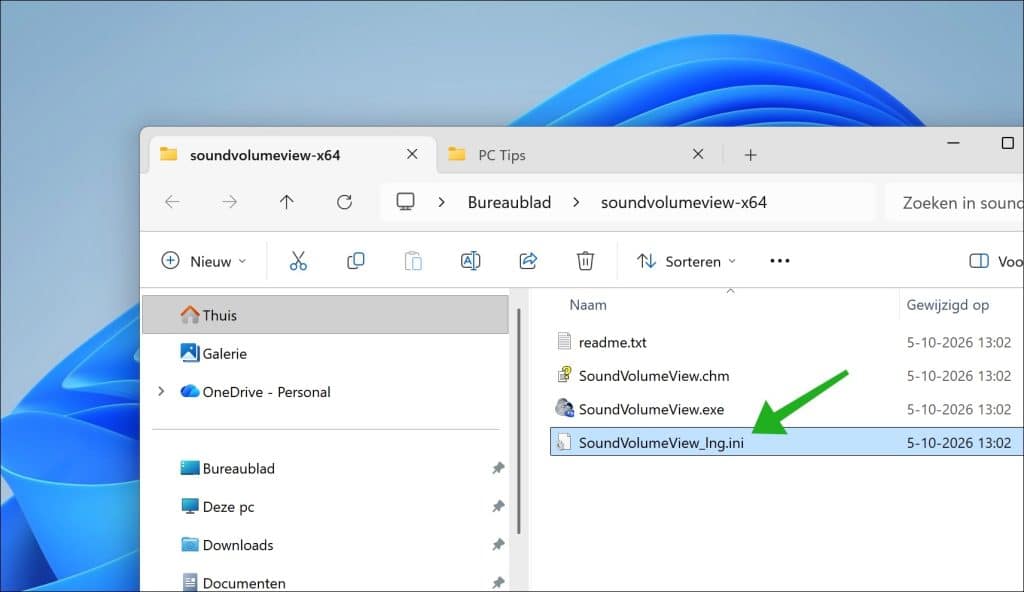Image resolution: width=1024 pixels, height=592 pixels.
Task: Click the Paste toolbar icon
Action: click(x=413, y=261)
